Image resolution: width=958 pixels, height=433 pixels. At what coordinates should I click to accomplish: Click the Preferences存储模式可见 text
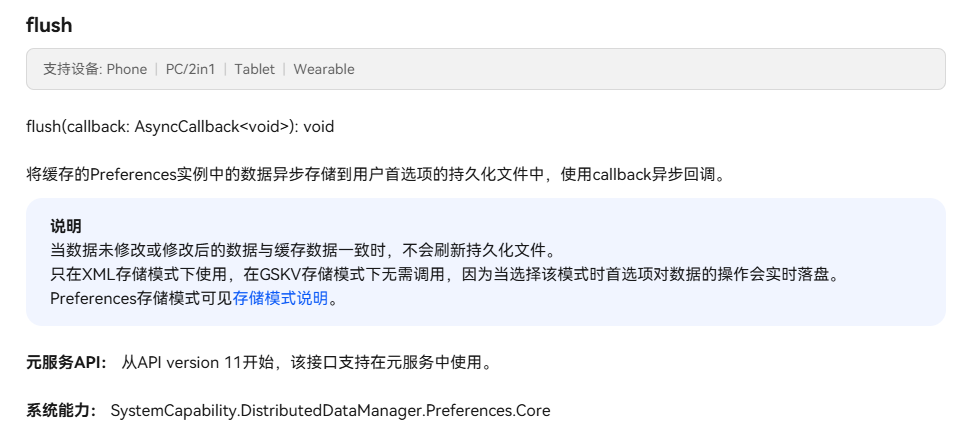[x=141, y=299]
